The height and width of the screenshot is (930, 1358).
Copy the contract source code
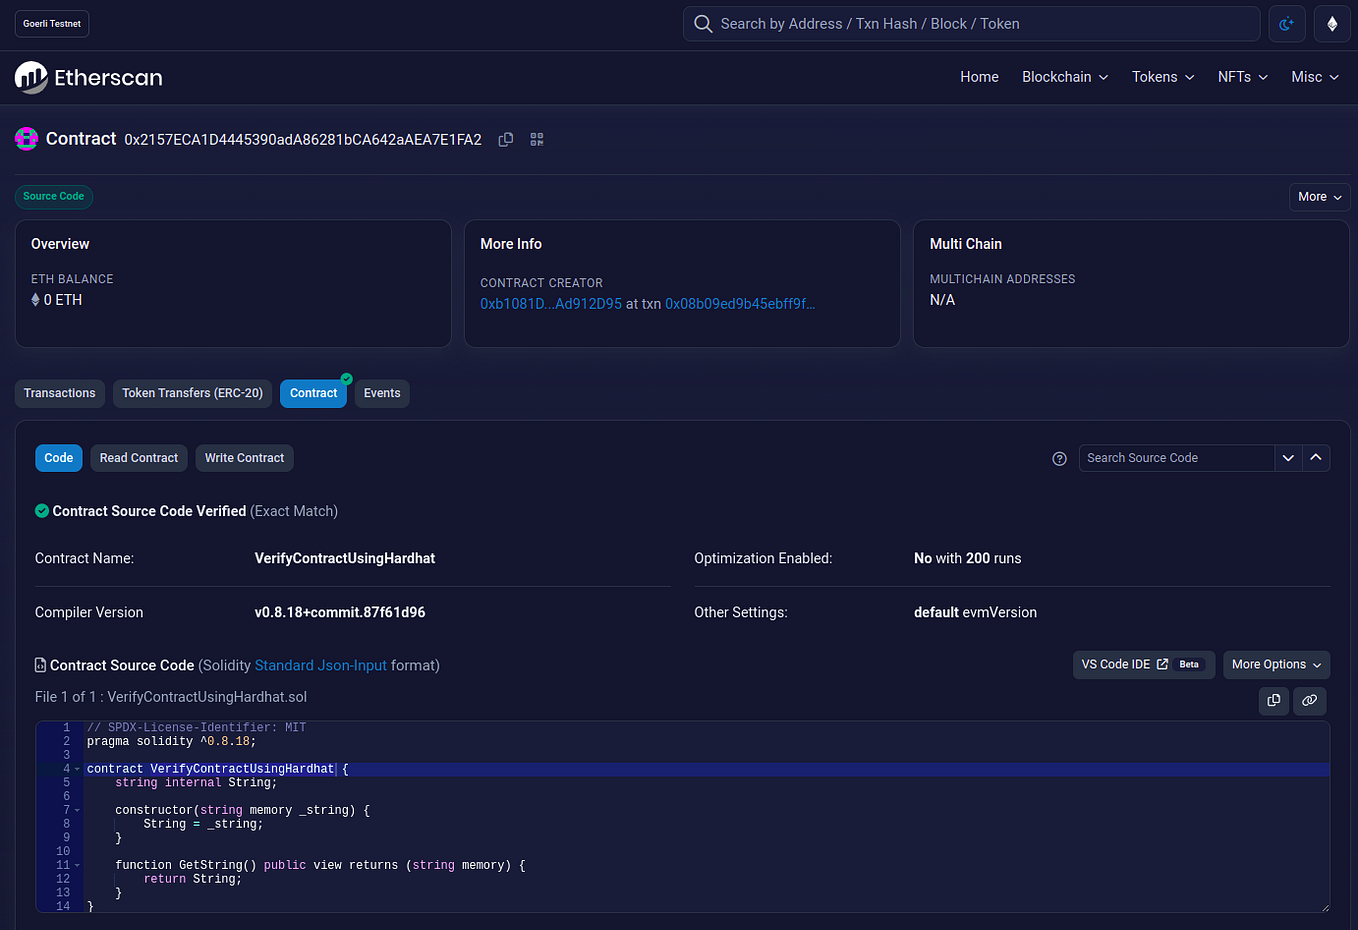[1274, 701]
